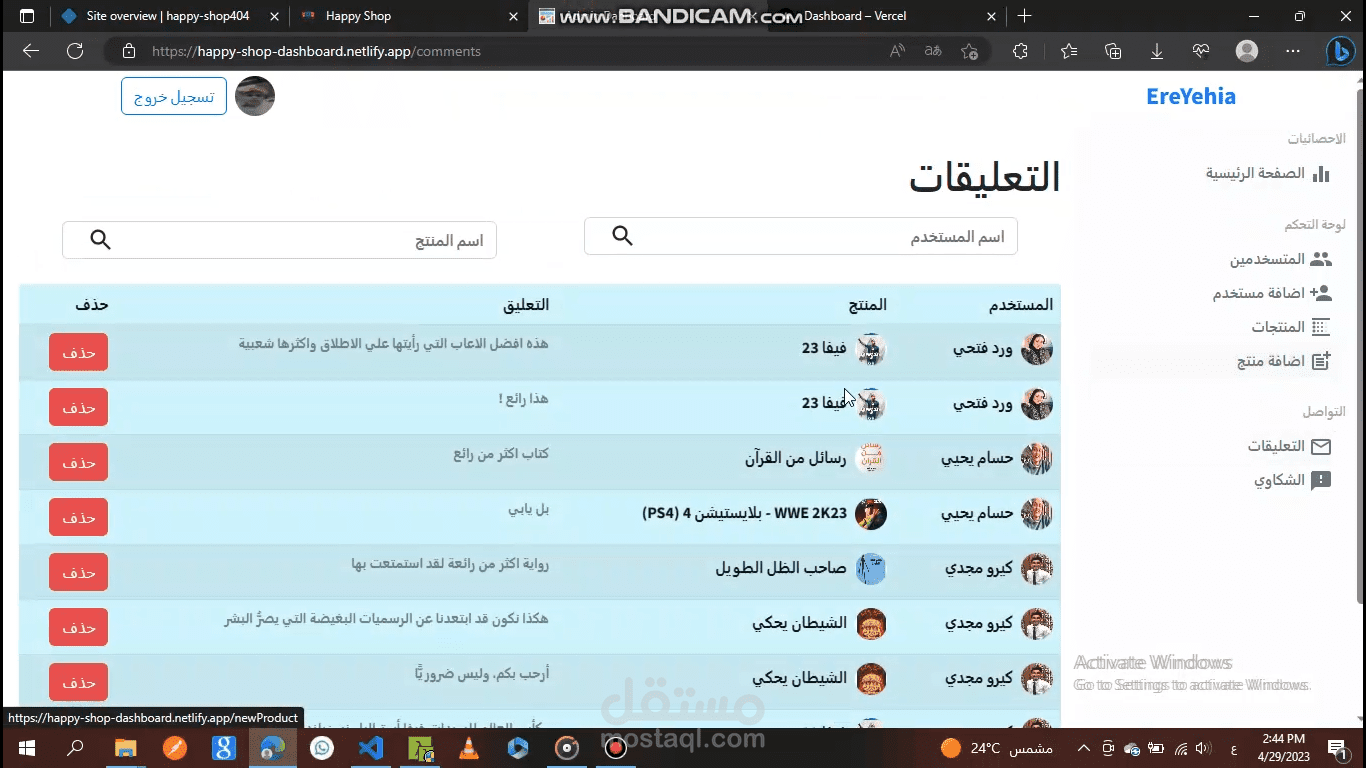Click WWE 2K23 product thumbnail

pos(870,514)
